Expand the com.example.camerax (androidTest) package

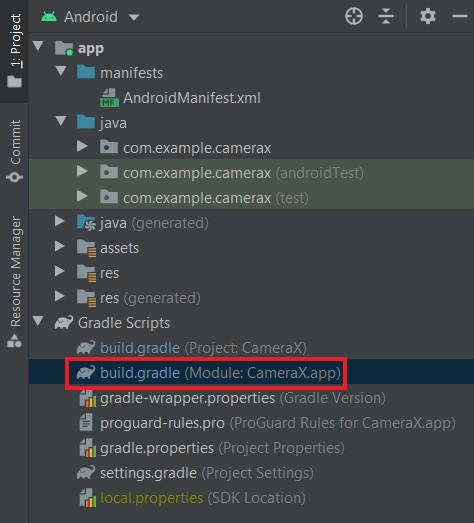click(82, 171)
